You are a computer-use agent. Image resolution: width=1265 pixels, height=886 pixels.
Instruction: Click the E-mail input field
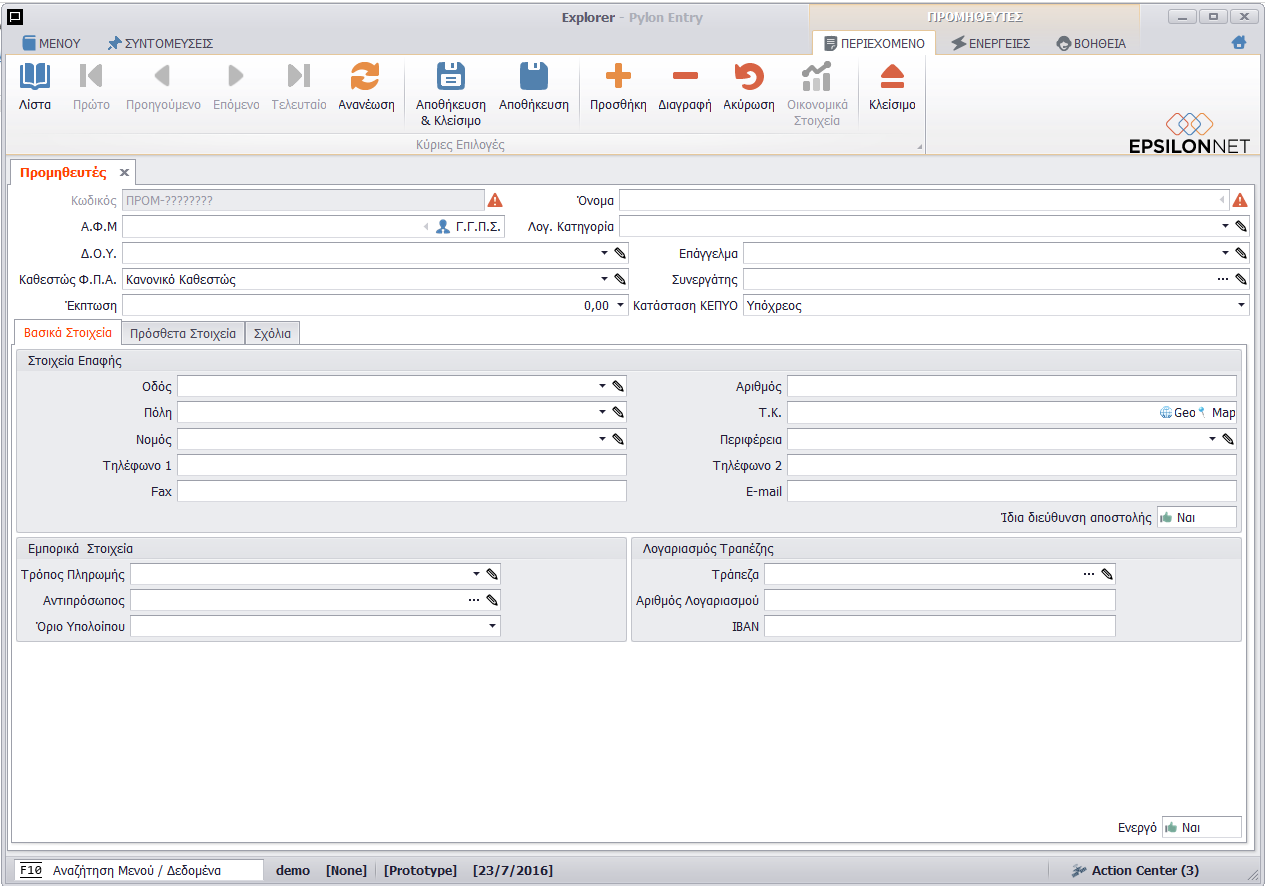pos(1012,490)
